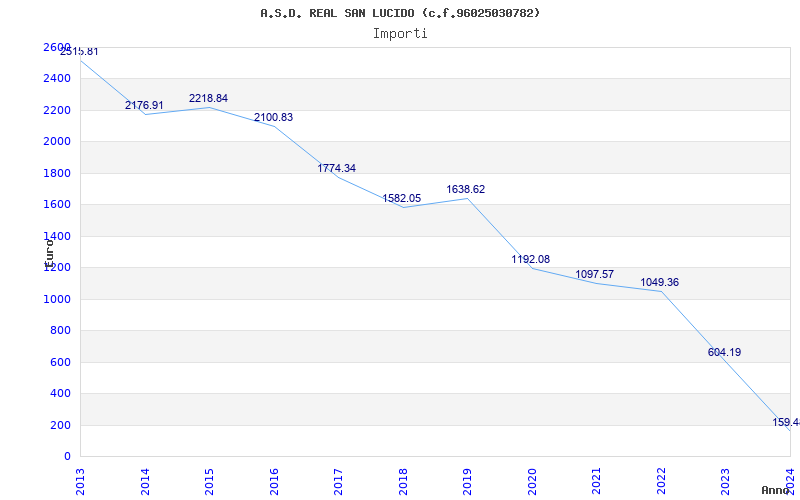Click the y-axis value 1000

click(57, 299)
